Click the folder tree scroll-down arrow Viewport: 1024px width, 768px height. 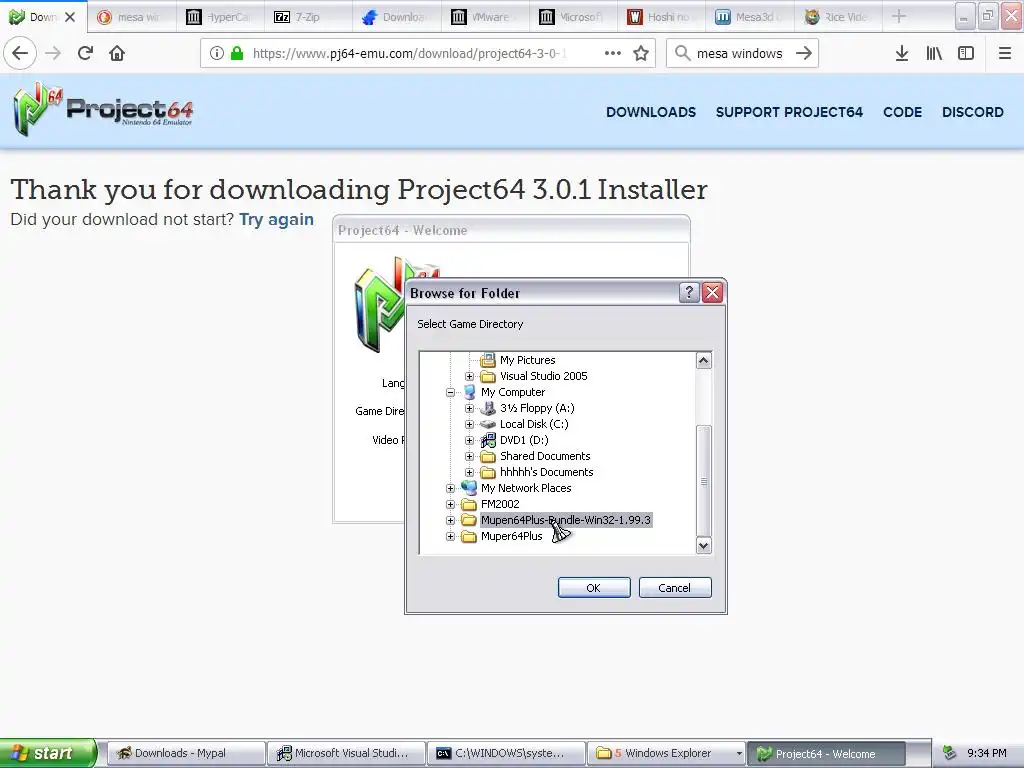pos(703,545)
